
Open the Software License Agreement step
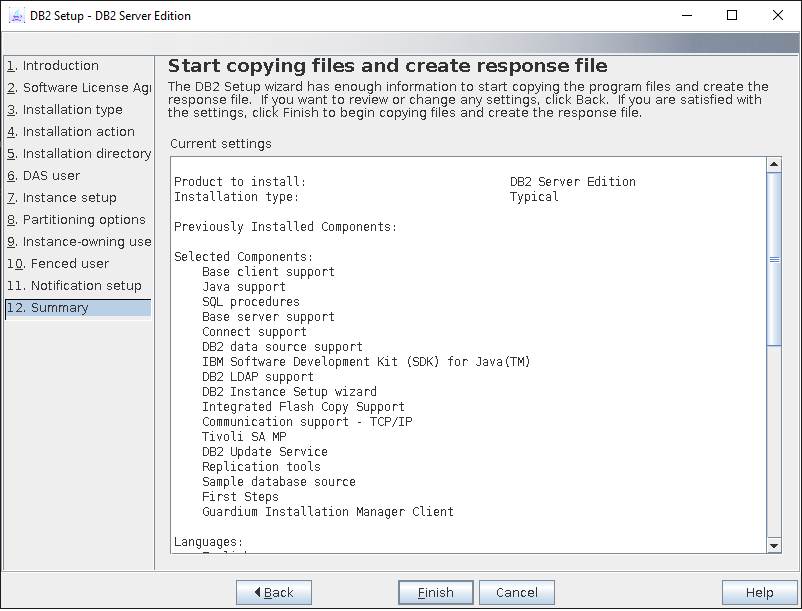[78, 88]
